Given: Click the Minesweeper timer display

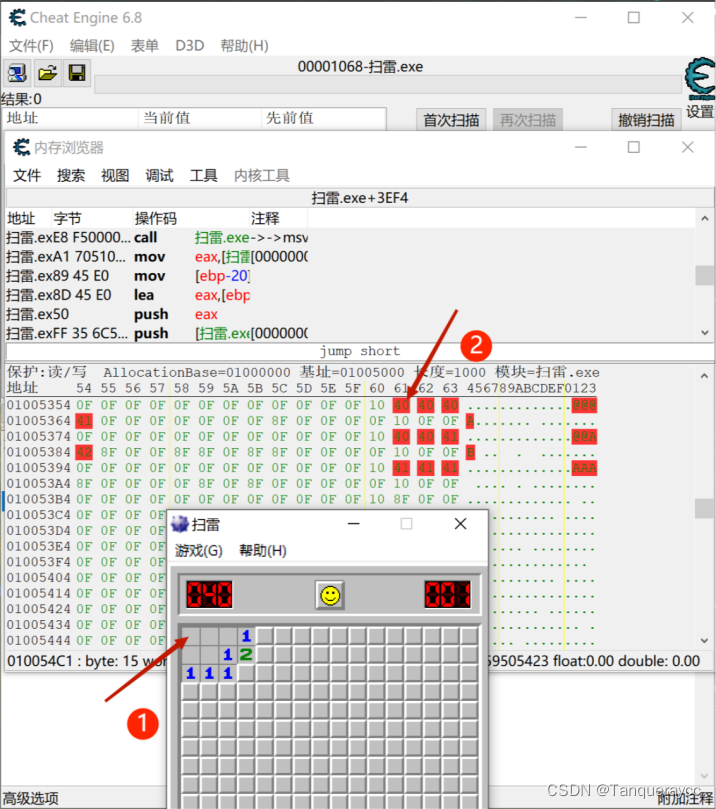Looking at the screenshot, I should tap(448, 594).
